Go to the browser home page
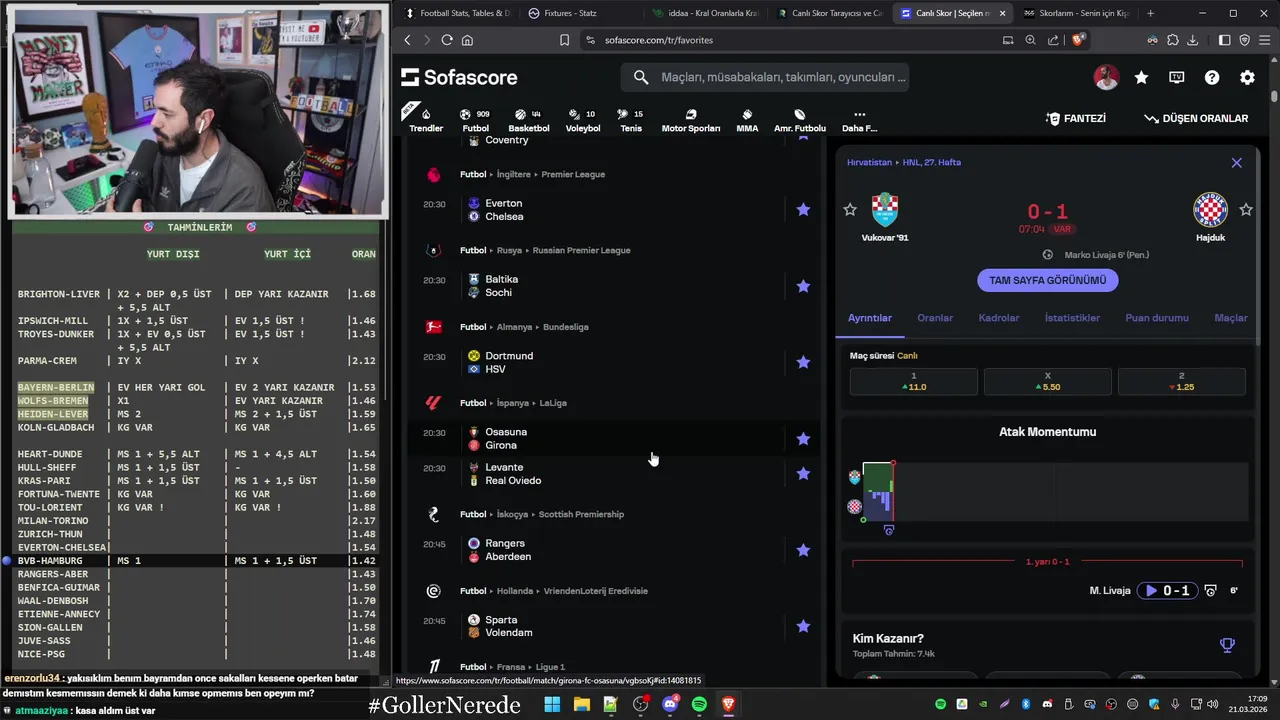1280x720 pixels. tap(467, 40)
